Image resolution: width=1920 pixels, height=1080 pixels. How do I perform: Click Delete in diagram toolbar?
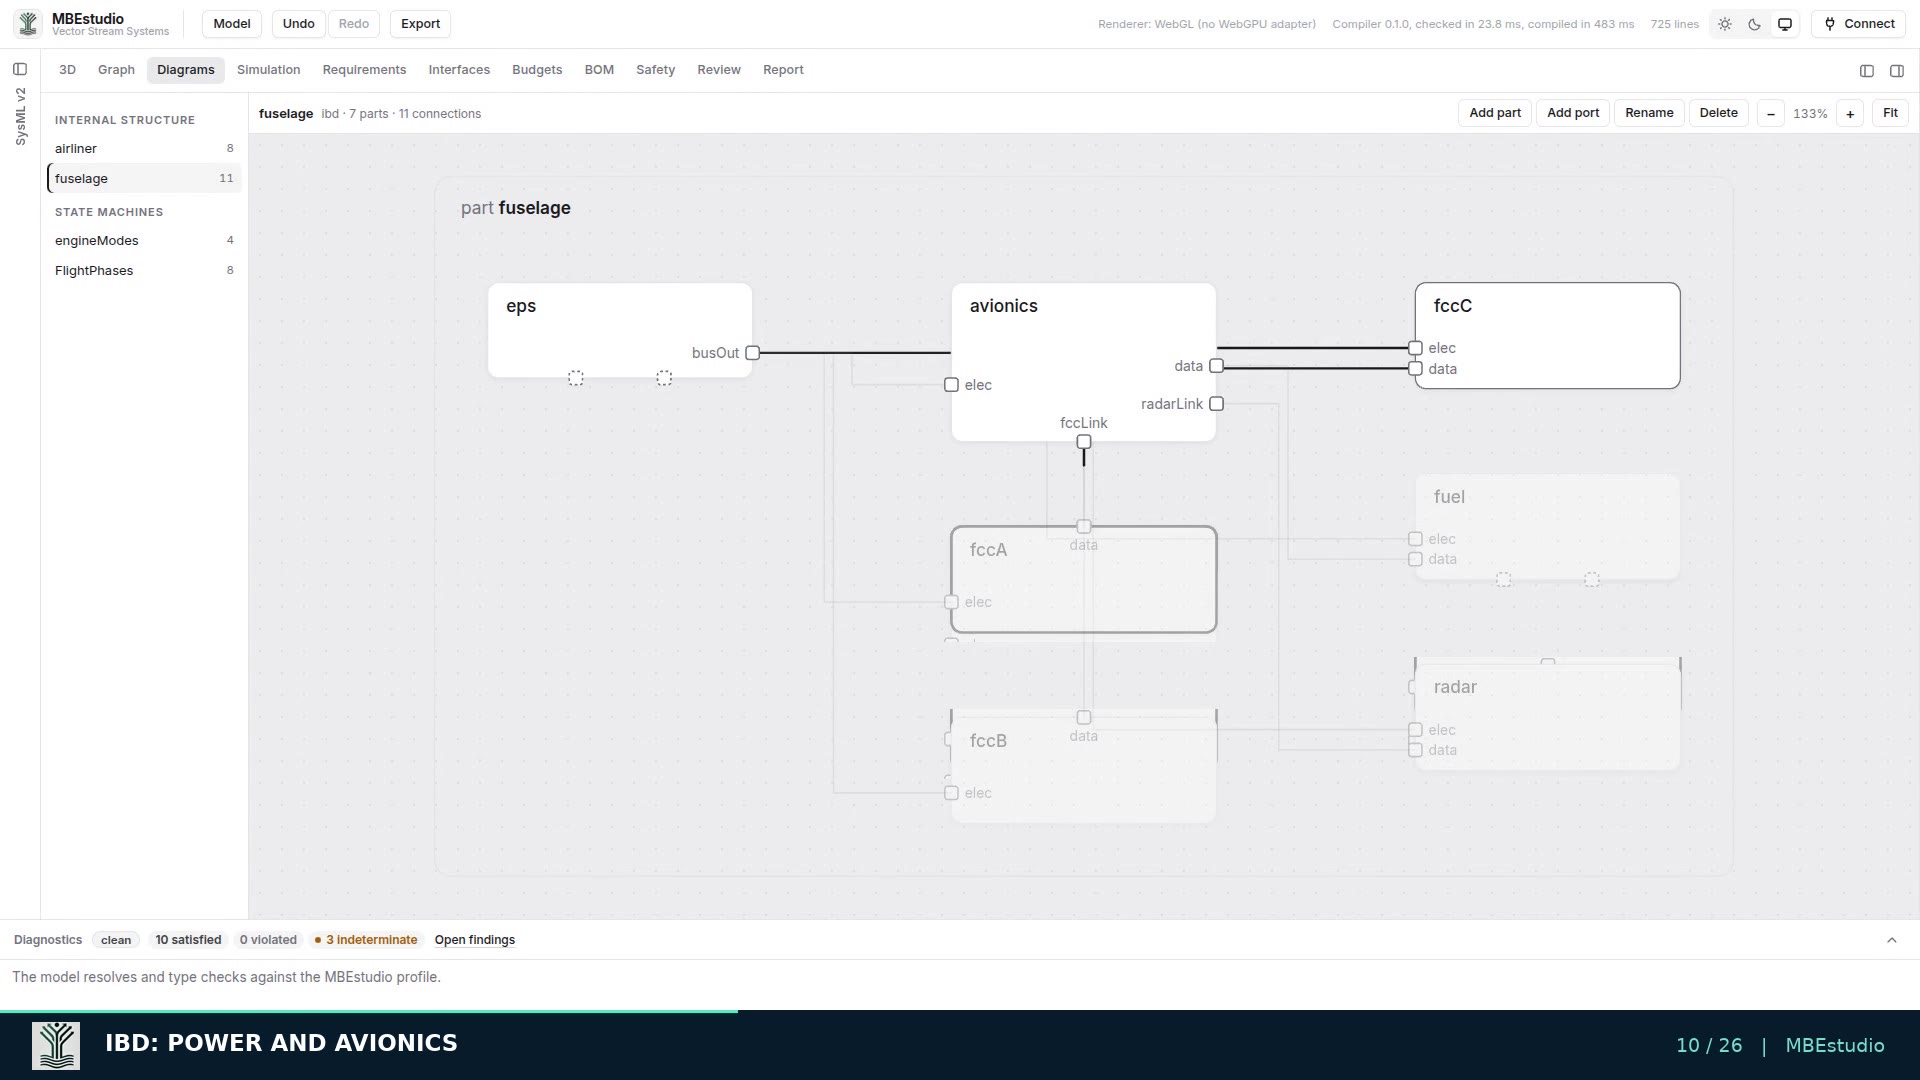[1718, 113]
